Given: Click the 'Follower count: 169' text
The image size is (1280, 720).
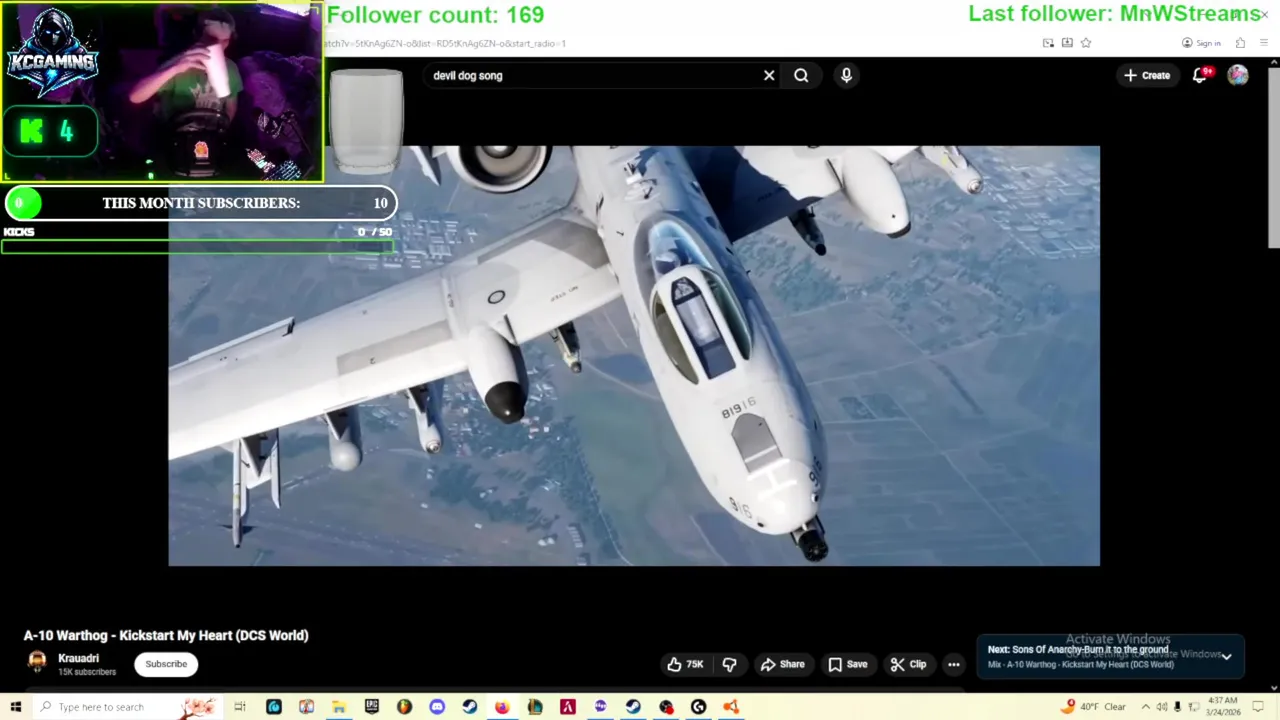Looking at the screenshot, I should point(435,15).
